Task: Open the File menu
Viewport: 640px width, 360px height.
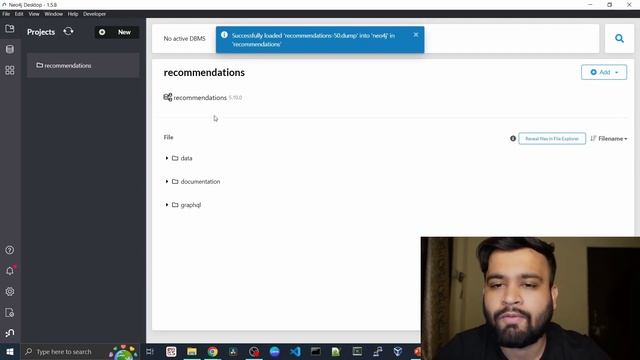Action: click(6, 14)
